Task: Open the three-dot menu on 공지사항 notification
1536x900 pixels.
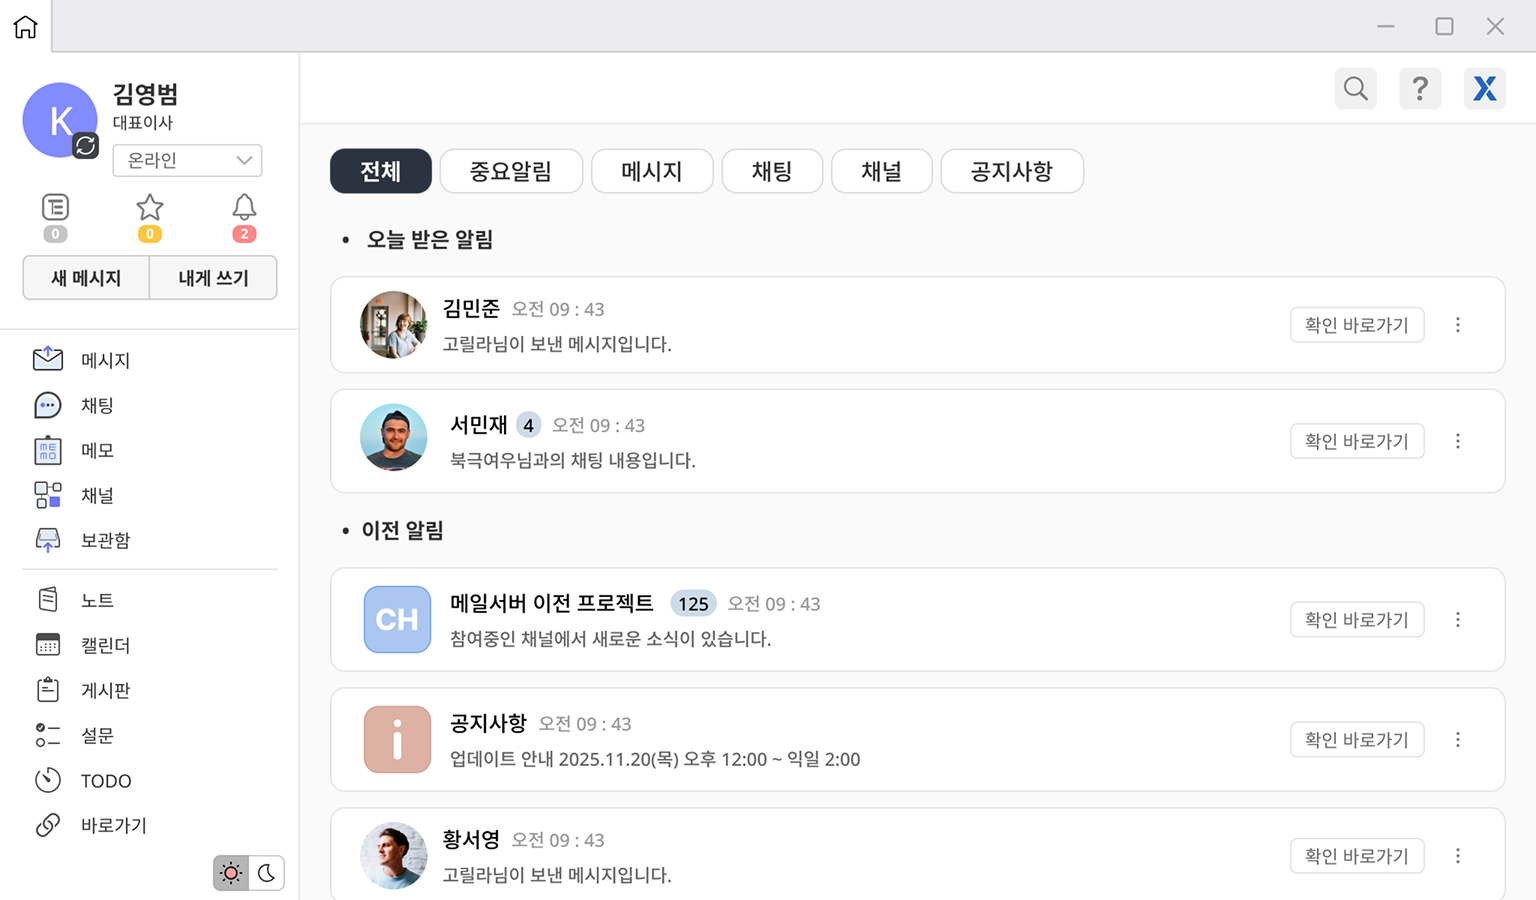Action: click(x=1458, y=740)
